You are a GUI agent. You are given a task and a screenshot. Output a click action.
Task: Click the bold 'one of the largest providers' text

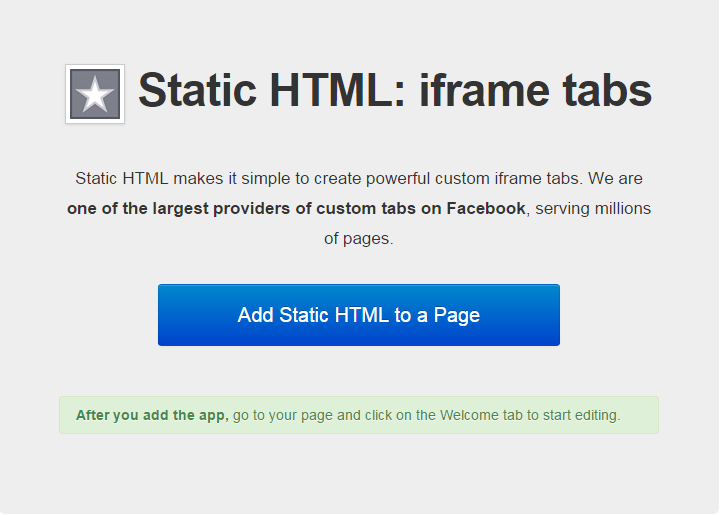pyautogui.click(x=178, y=209)
